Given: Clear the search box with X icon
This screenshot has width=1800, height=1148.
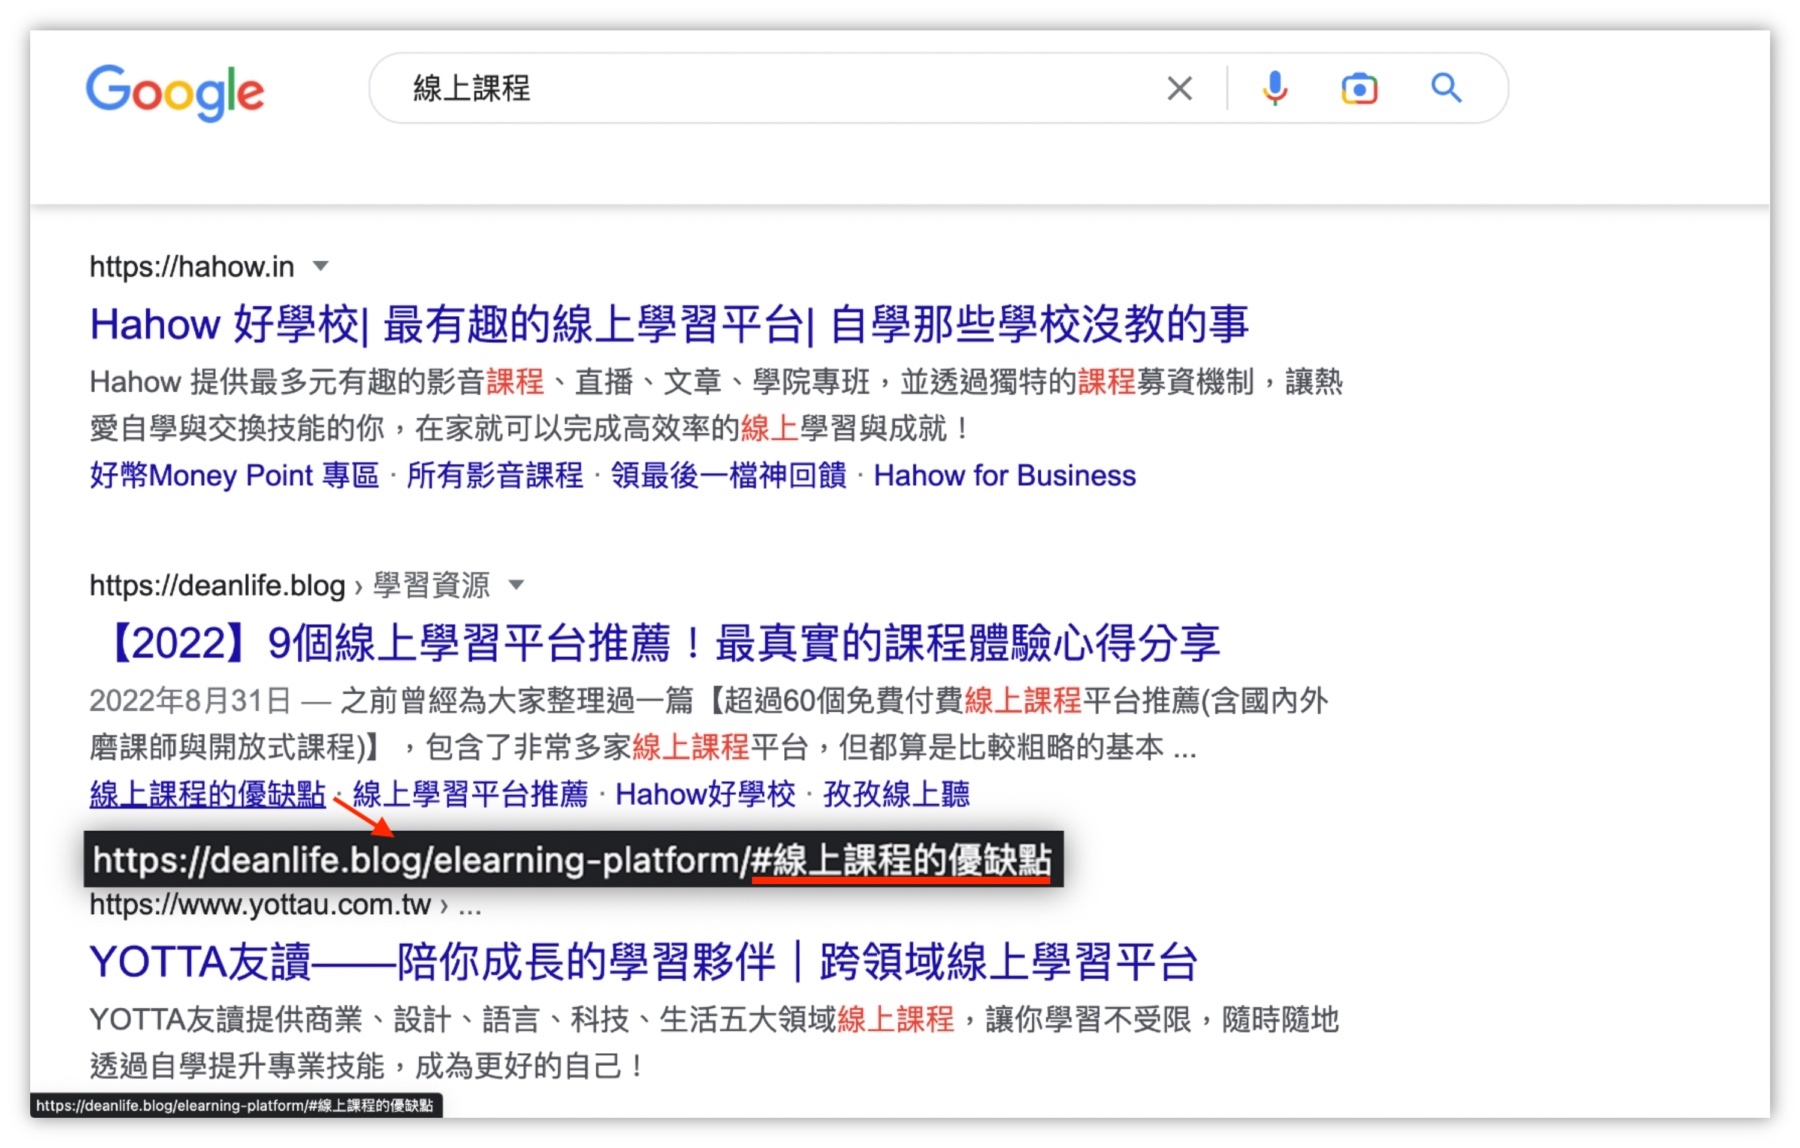Looking at the screenshot, I should click(1179, 89).
